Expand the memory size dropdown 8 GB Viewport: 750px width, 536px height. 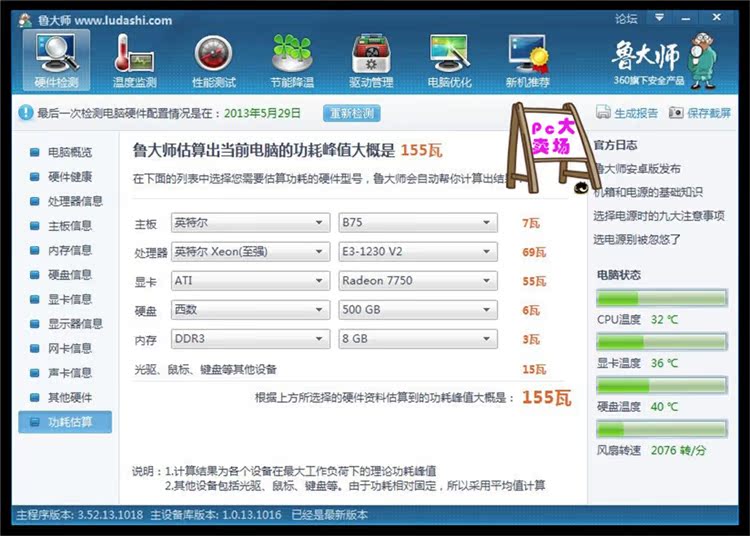pyautogui.click(x=418, y=339)
